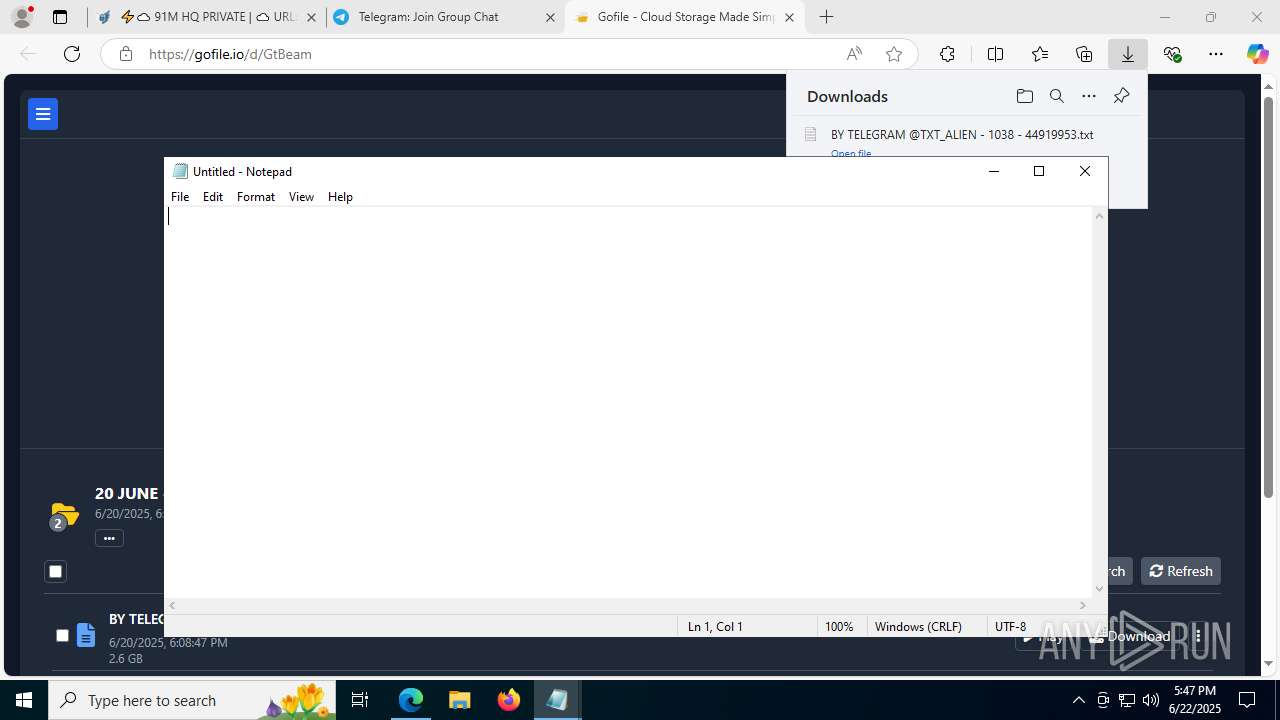Close the 91M HQ PRIVATE tab
This screenshot has height=720, width=1280.
tap(311, 17)
